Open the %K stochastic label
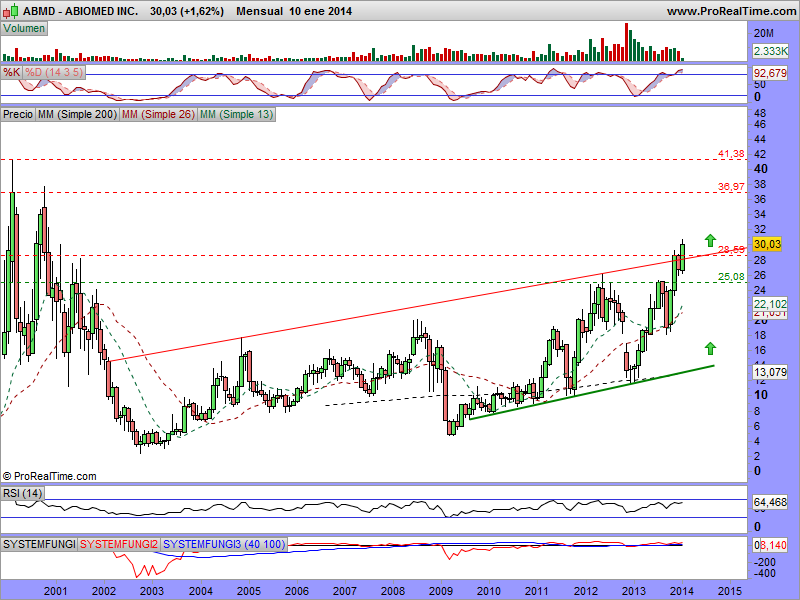 [12, 72]
